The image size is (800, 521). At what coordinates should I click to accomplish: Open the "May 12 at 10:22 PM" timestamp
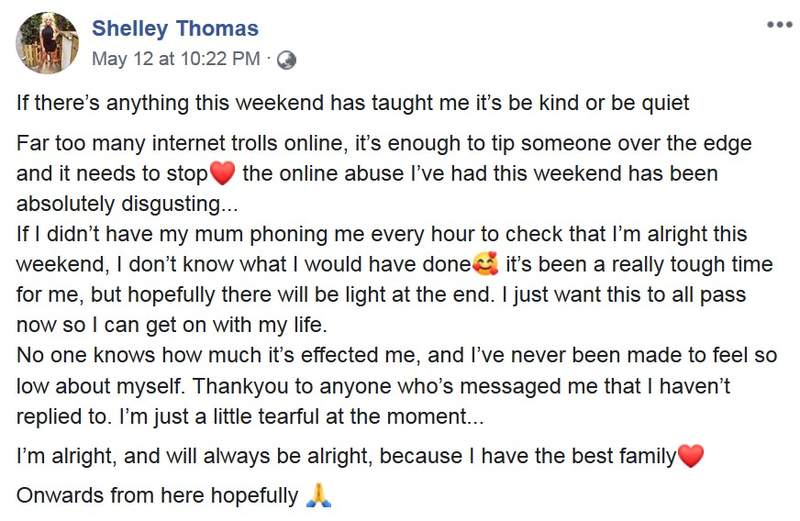click(x=176, y=59)
